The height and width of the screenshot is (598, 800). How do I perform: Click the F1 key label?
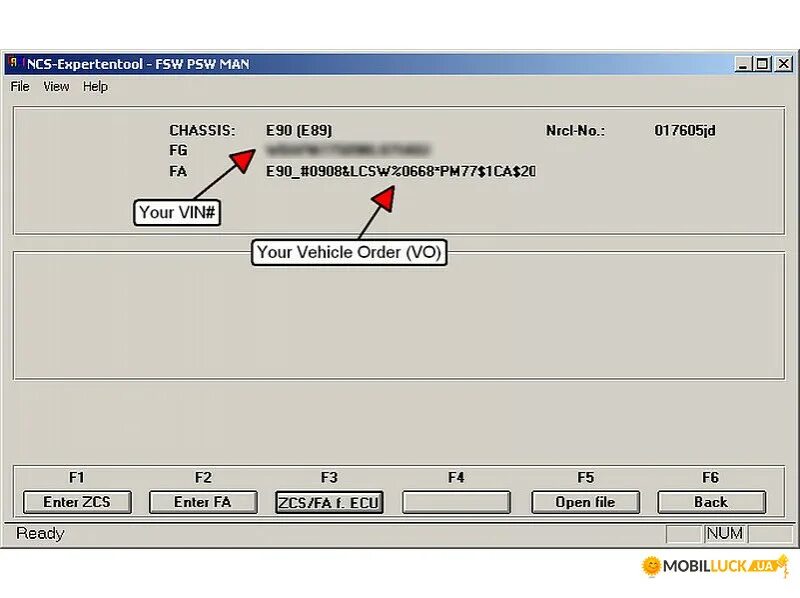pos(77,478)
